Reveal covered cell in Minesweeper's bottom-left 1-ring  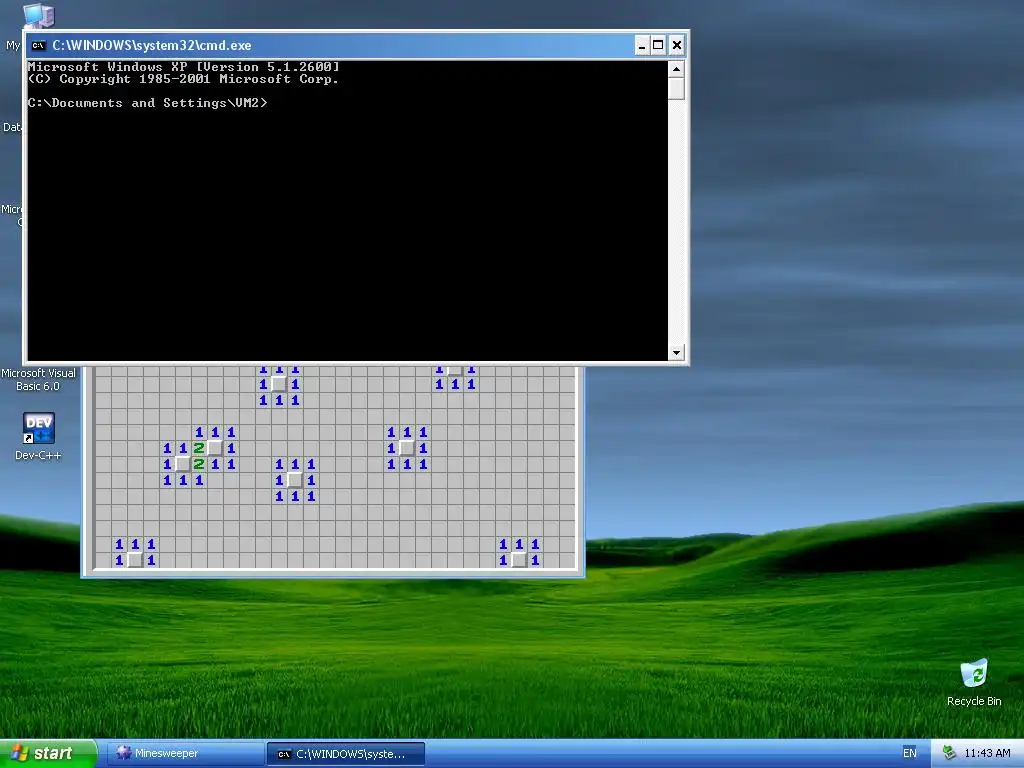coord(135,560)
